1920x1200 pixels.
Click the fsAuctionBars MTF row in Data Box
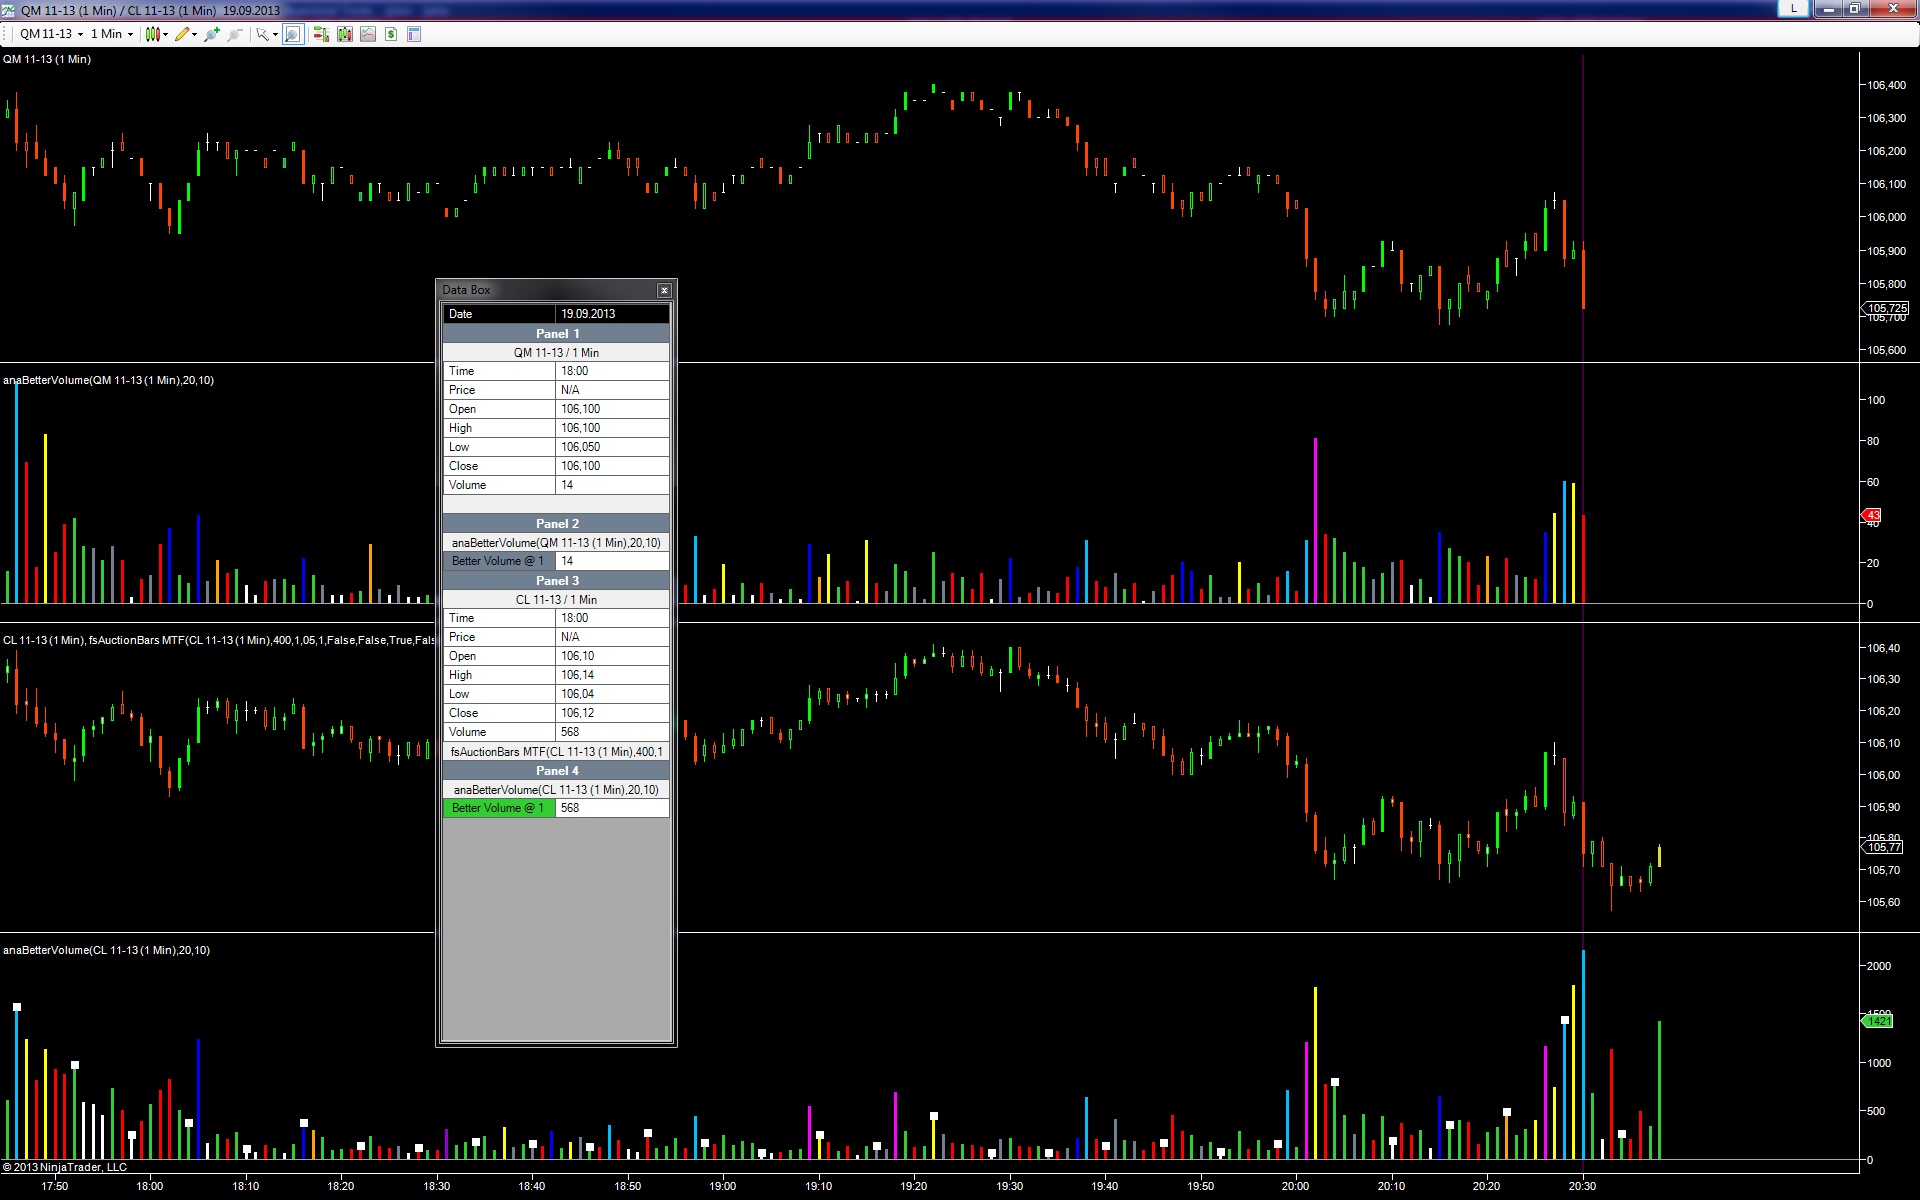557,752
